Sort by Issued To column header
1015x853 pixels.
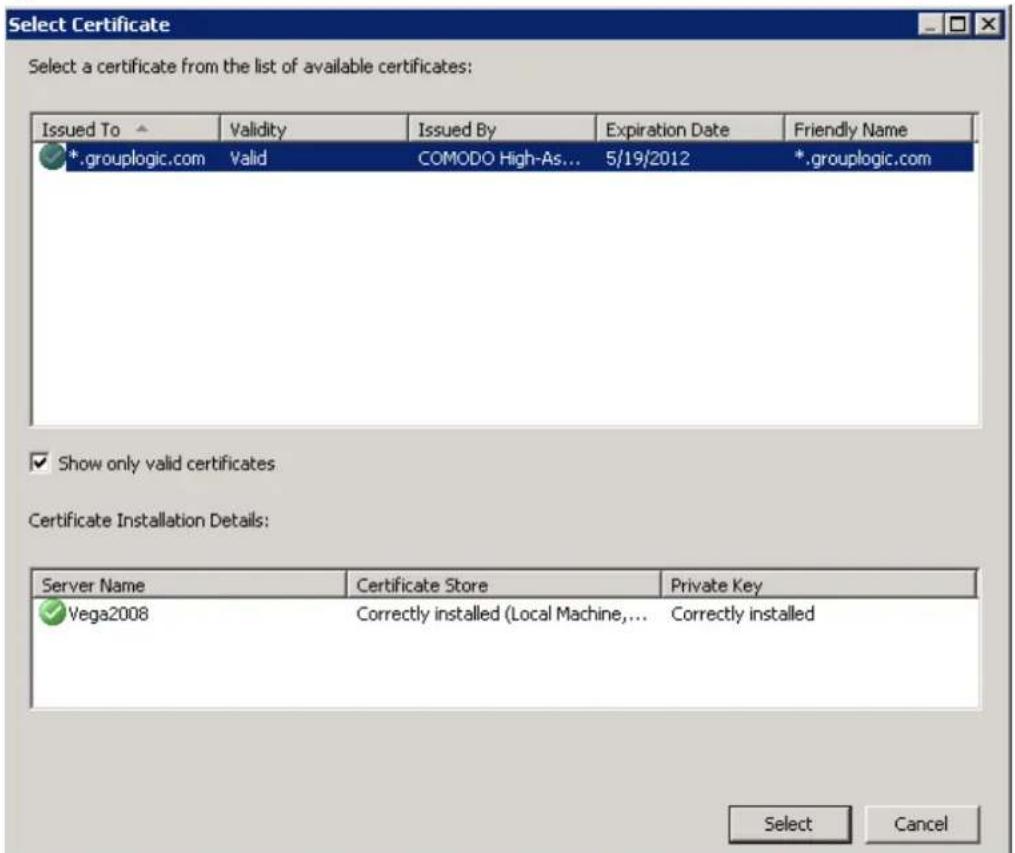tap(126, 129)
